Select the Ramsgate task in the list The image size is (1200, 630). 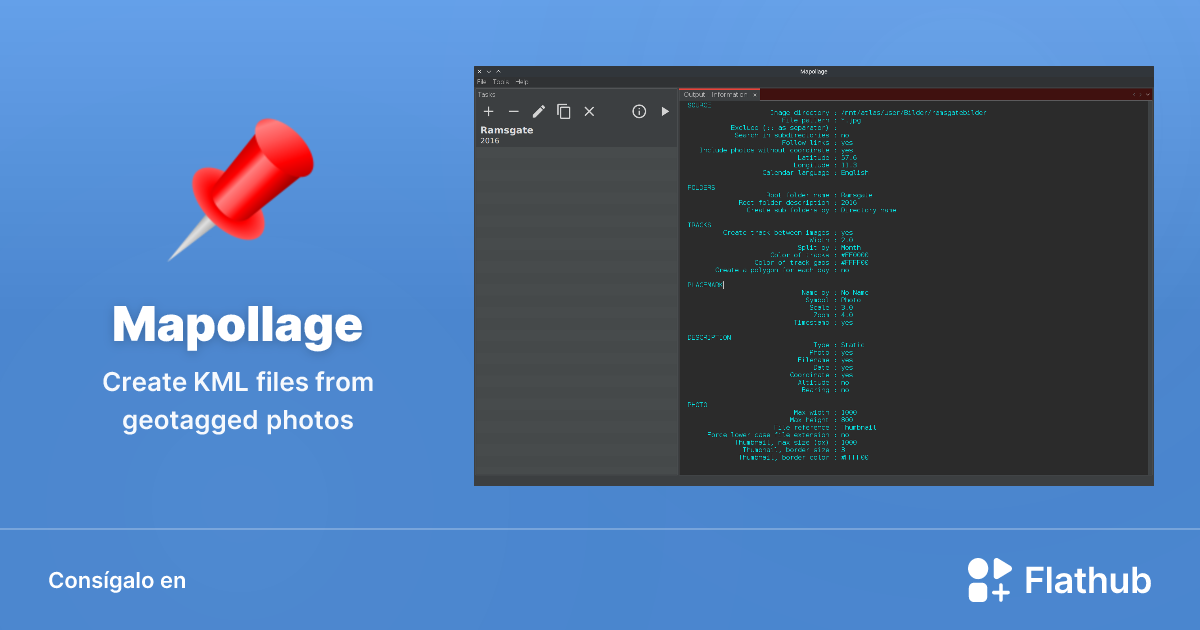point(506,135)
